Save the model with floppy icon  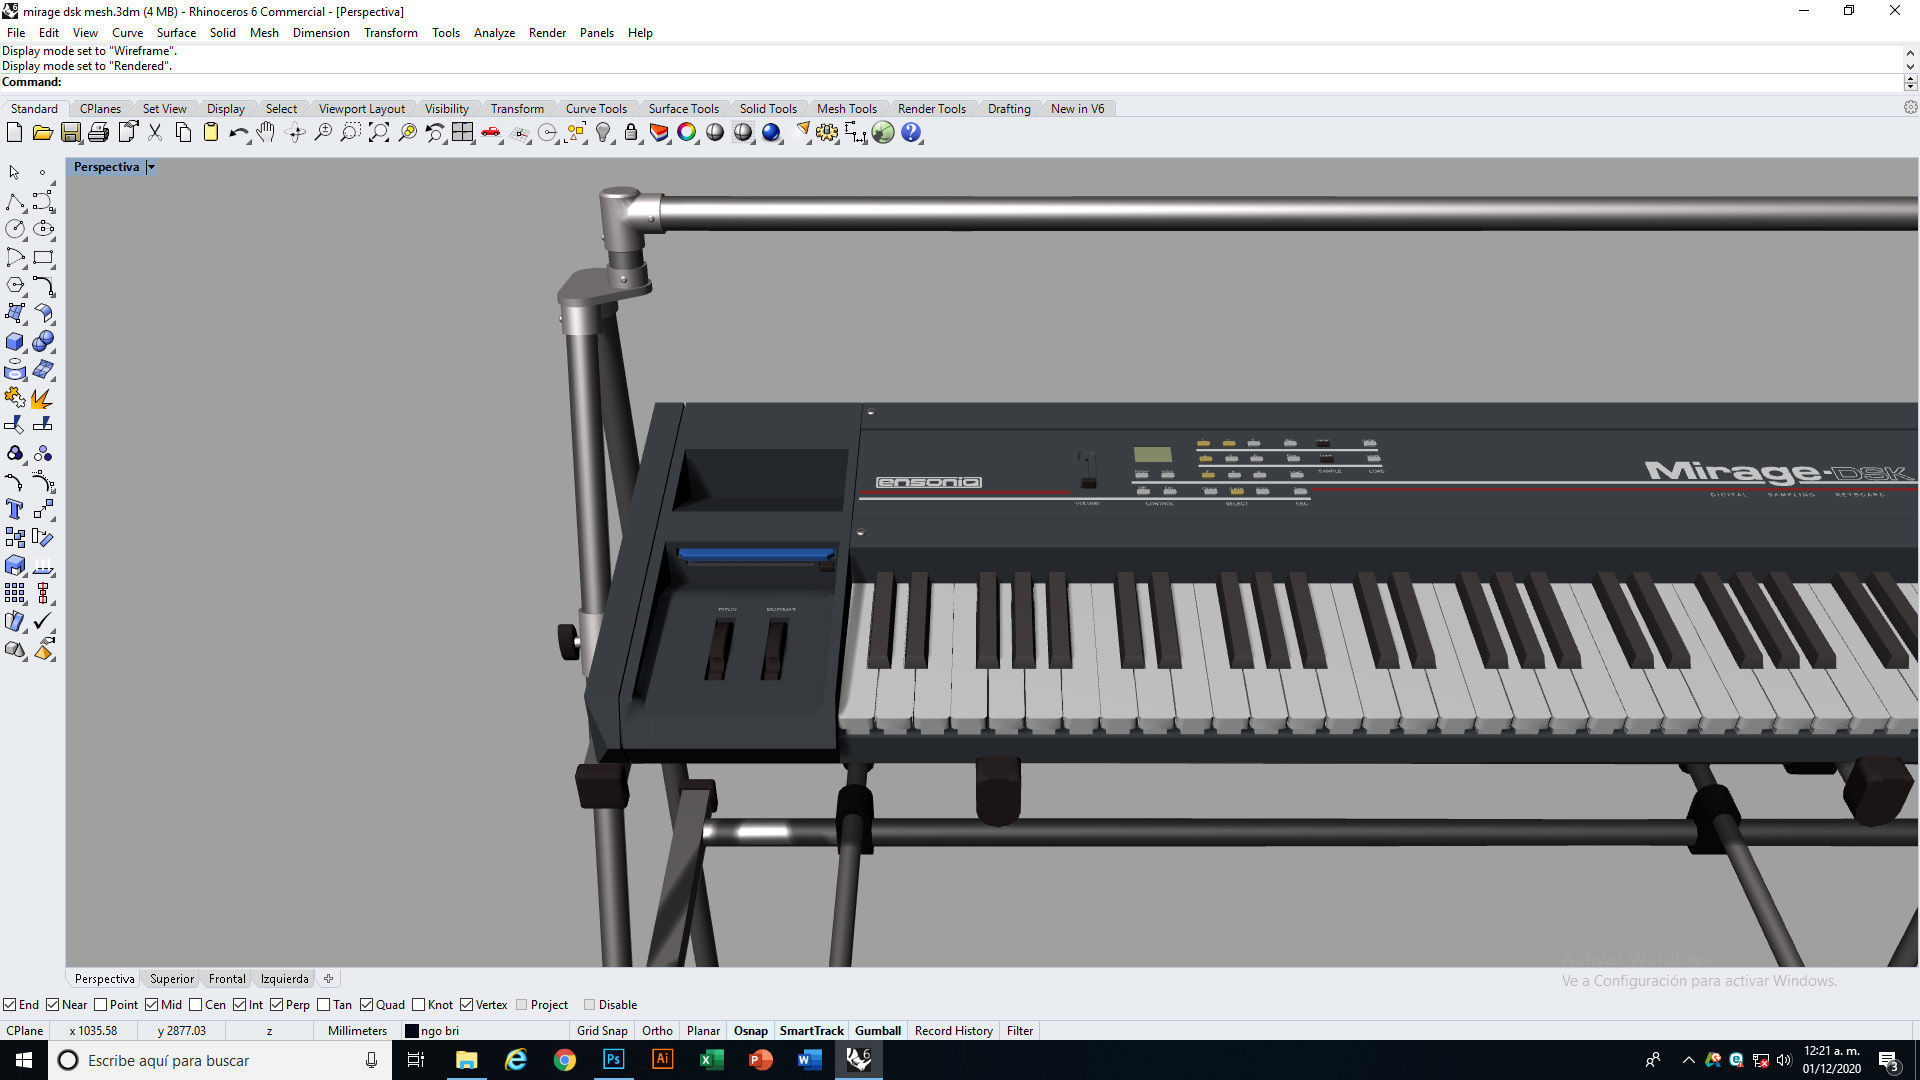click(x=70, y=132)
